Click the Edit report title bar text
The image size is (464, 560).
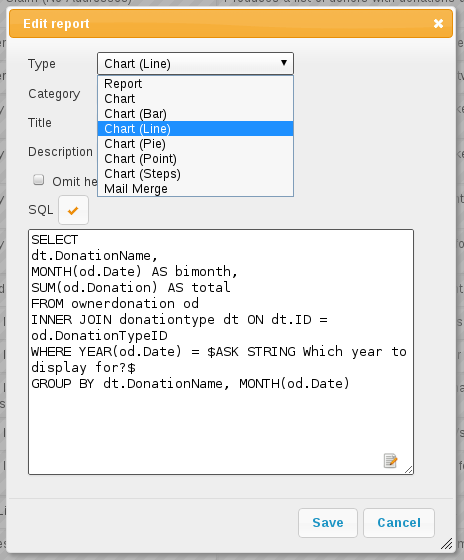56,24
